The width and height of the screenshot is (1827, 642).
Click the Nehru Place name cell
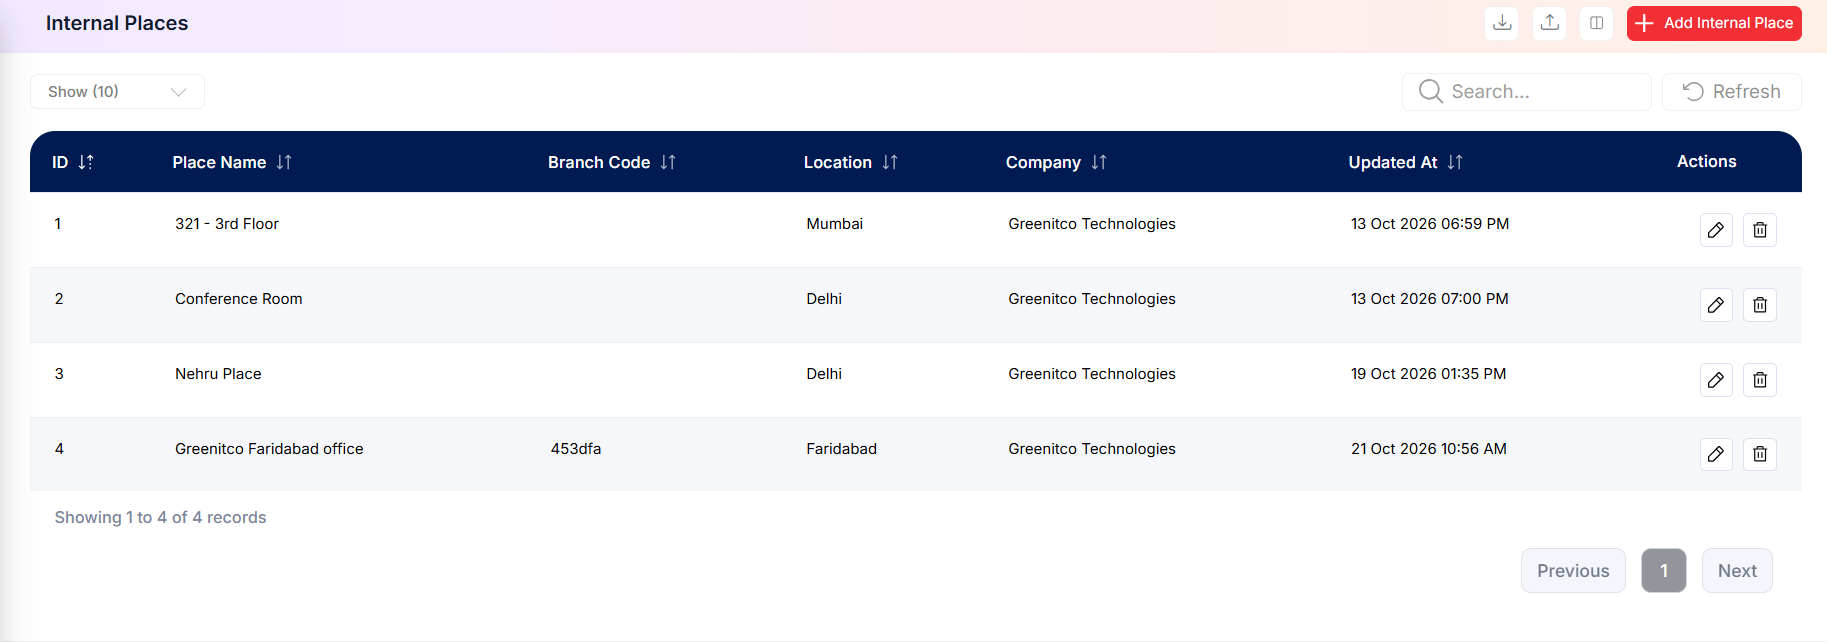(218, 374)
